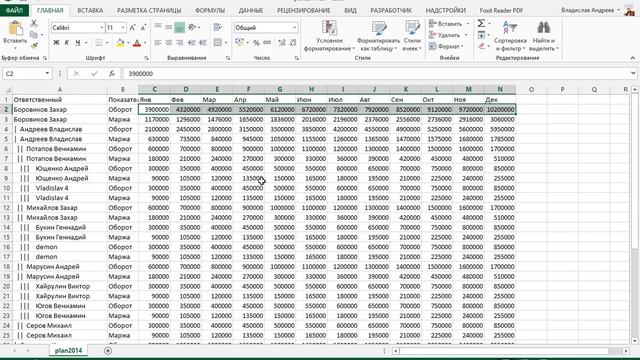Collapse the ribbon with the arrow
Viewport: 640px width, 360px height.
click(x=633, y=58)
